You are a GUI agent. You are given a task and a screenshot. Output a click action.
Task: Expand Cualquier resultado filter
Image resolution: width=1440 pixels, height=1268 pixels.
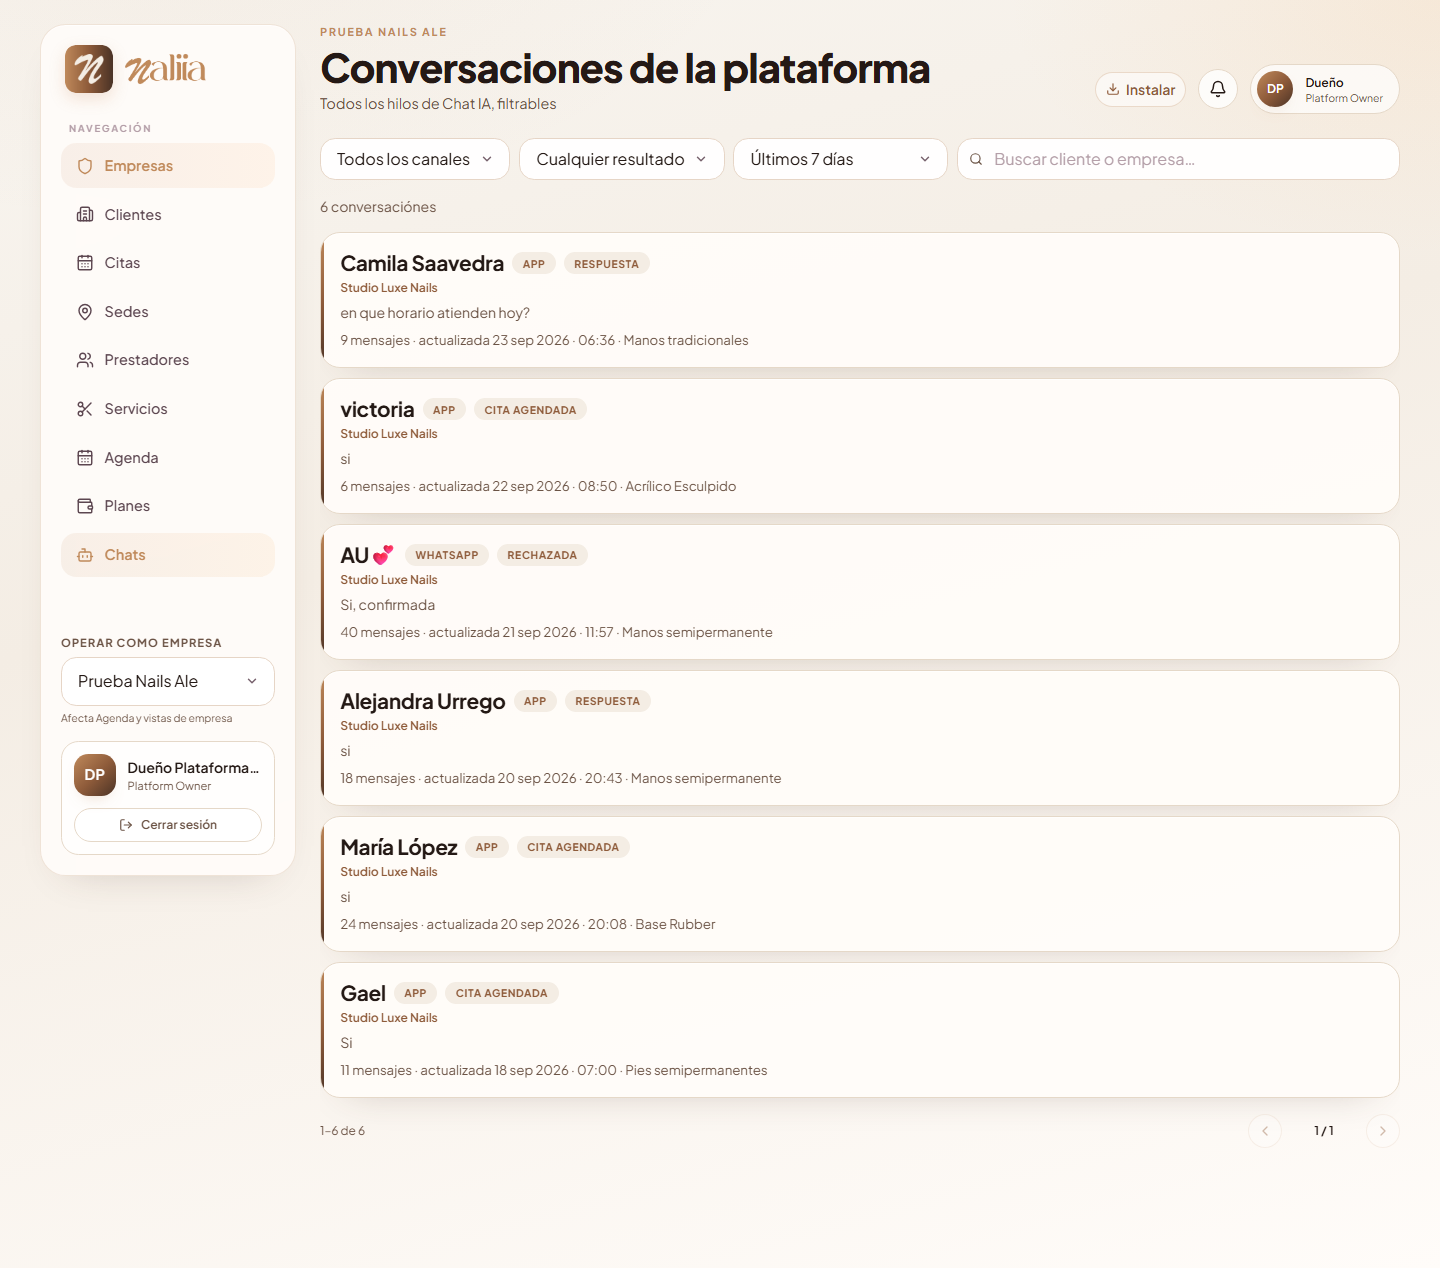pos(622,159)
